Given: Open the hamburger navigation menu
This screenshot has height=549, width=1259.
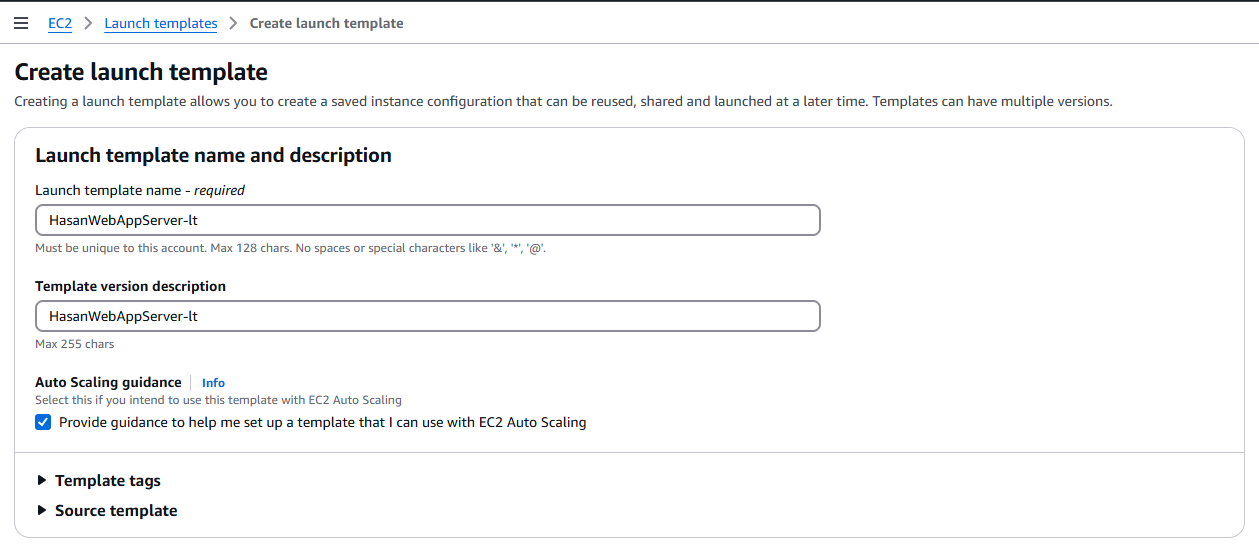Looking at the screenshot, I should (21, 23).
